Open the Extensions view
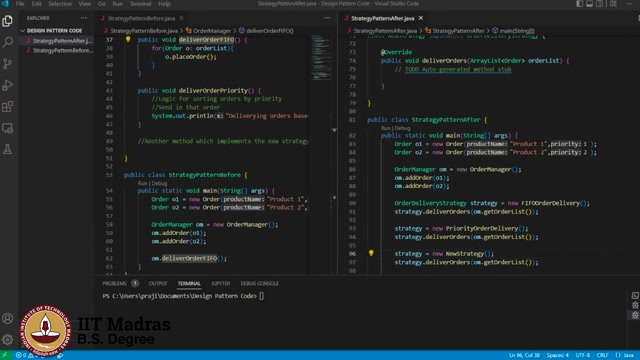The height and width of the screenshot is (360, 640). 7,107
